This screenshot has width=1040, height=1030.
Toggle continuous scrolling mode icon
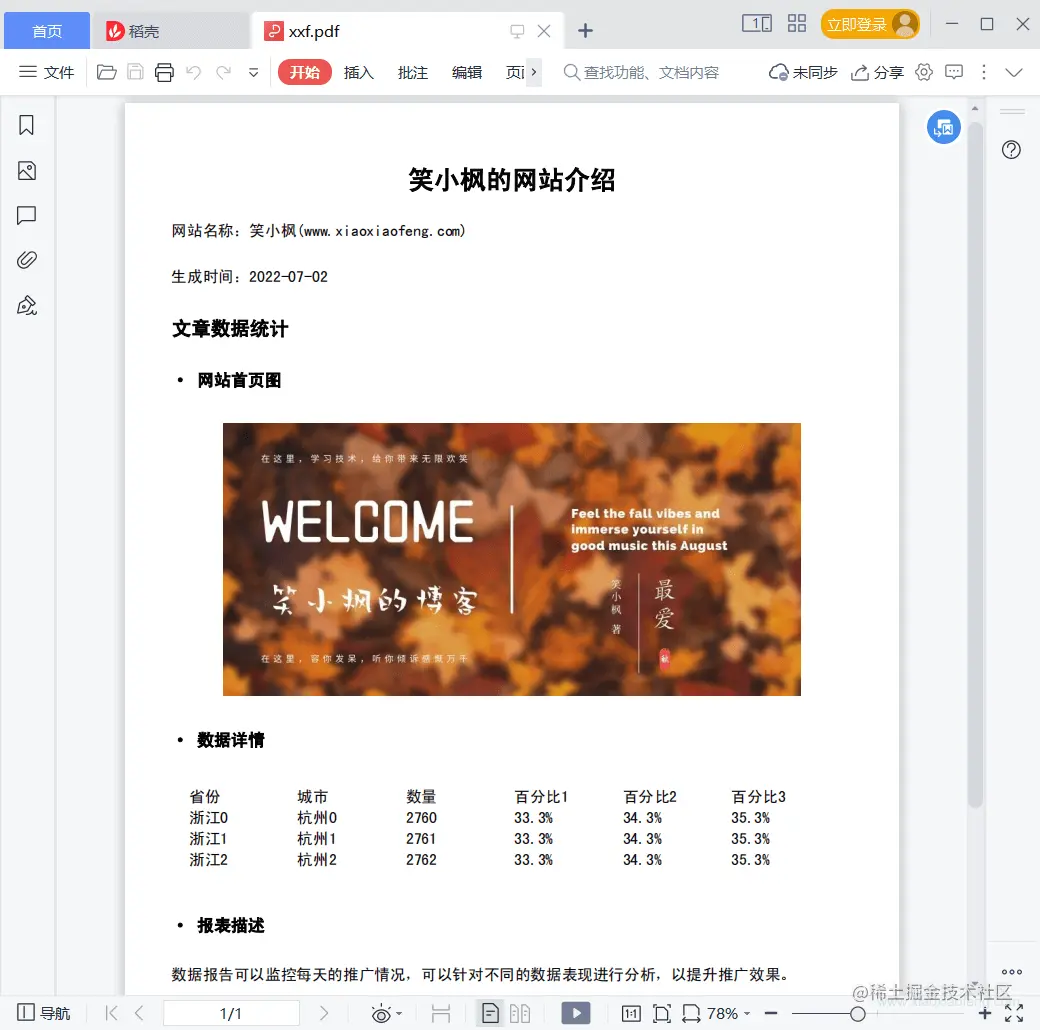pos(440,1013)
